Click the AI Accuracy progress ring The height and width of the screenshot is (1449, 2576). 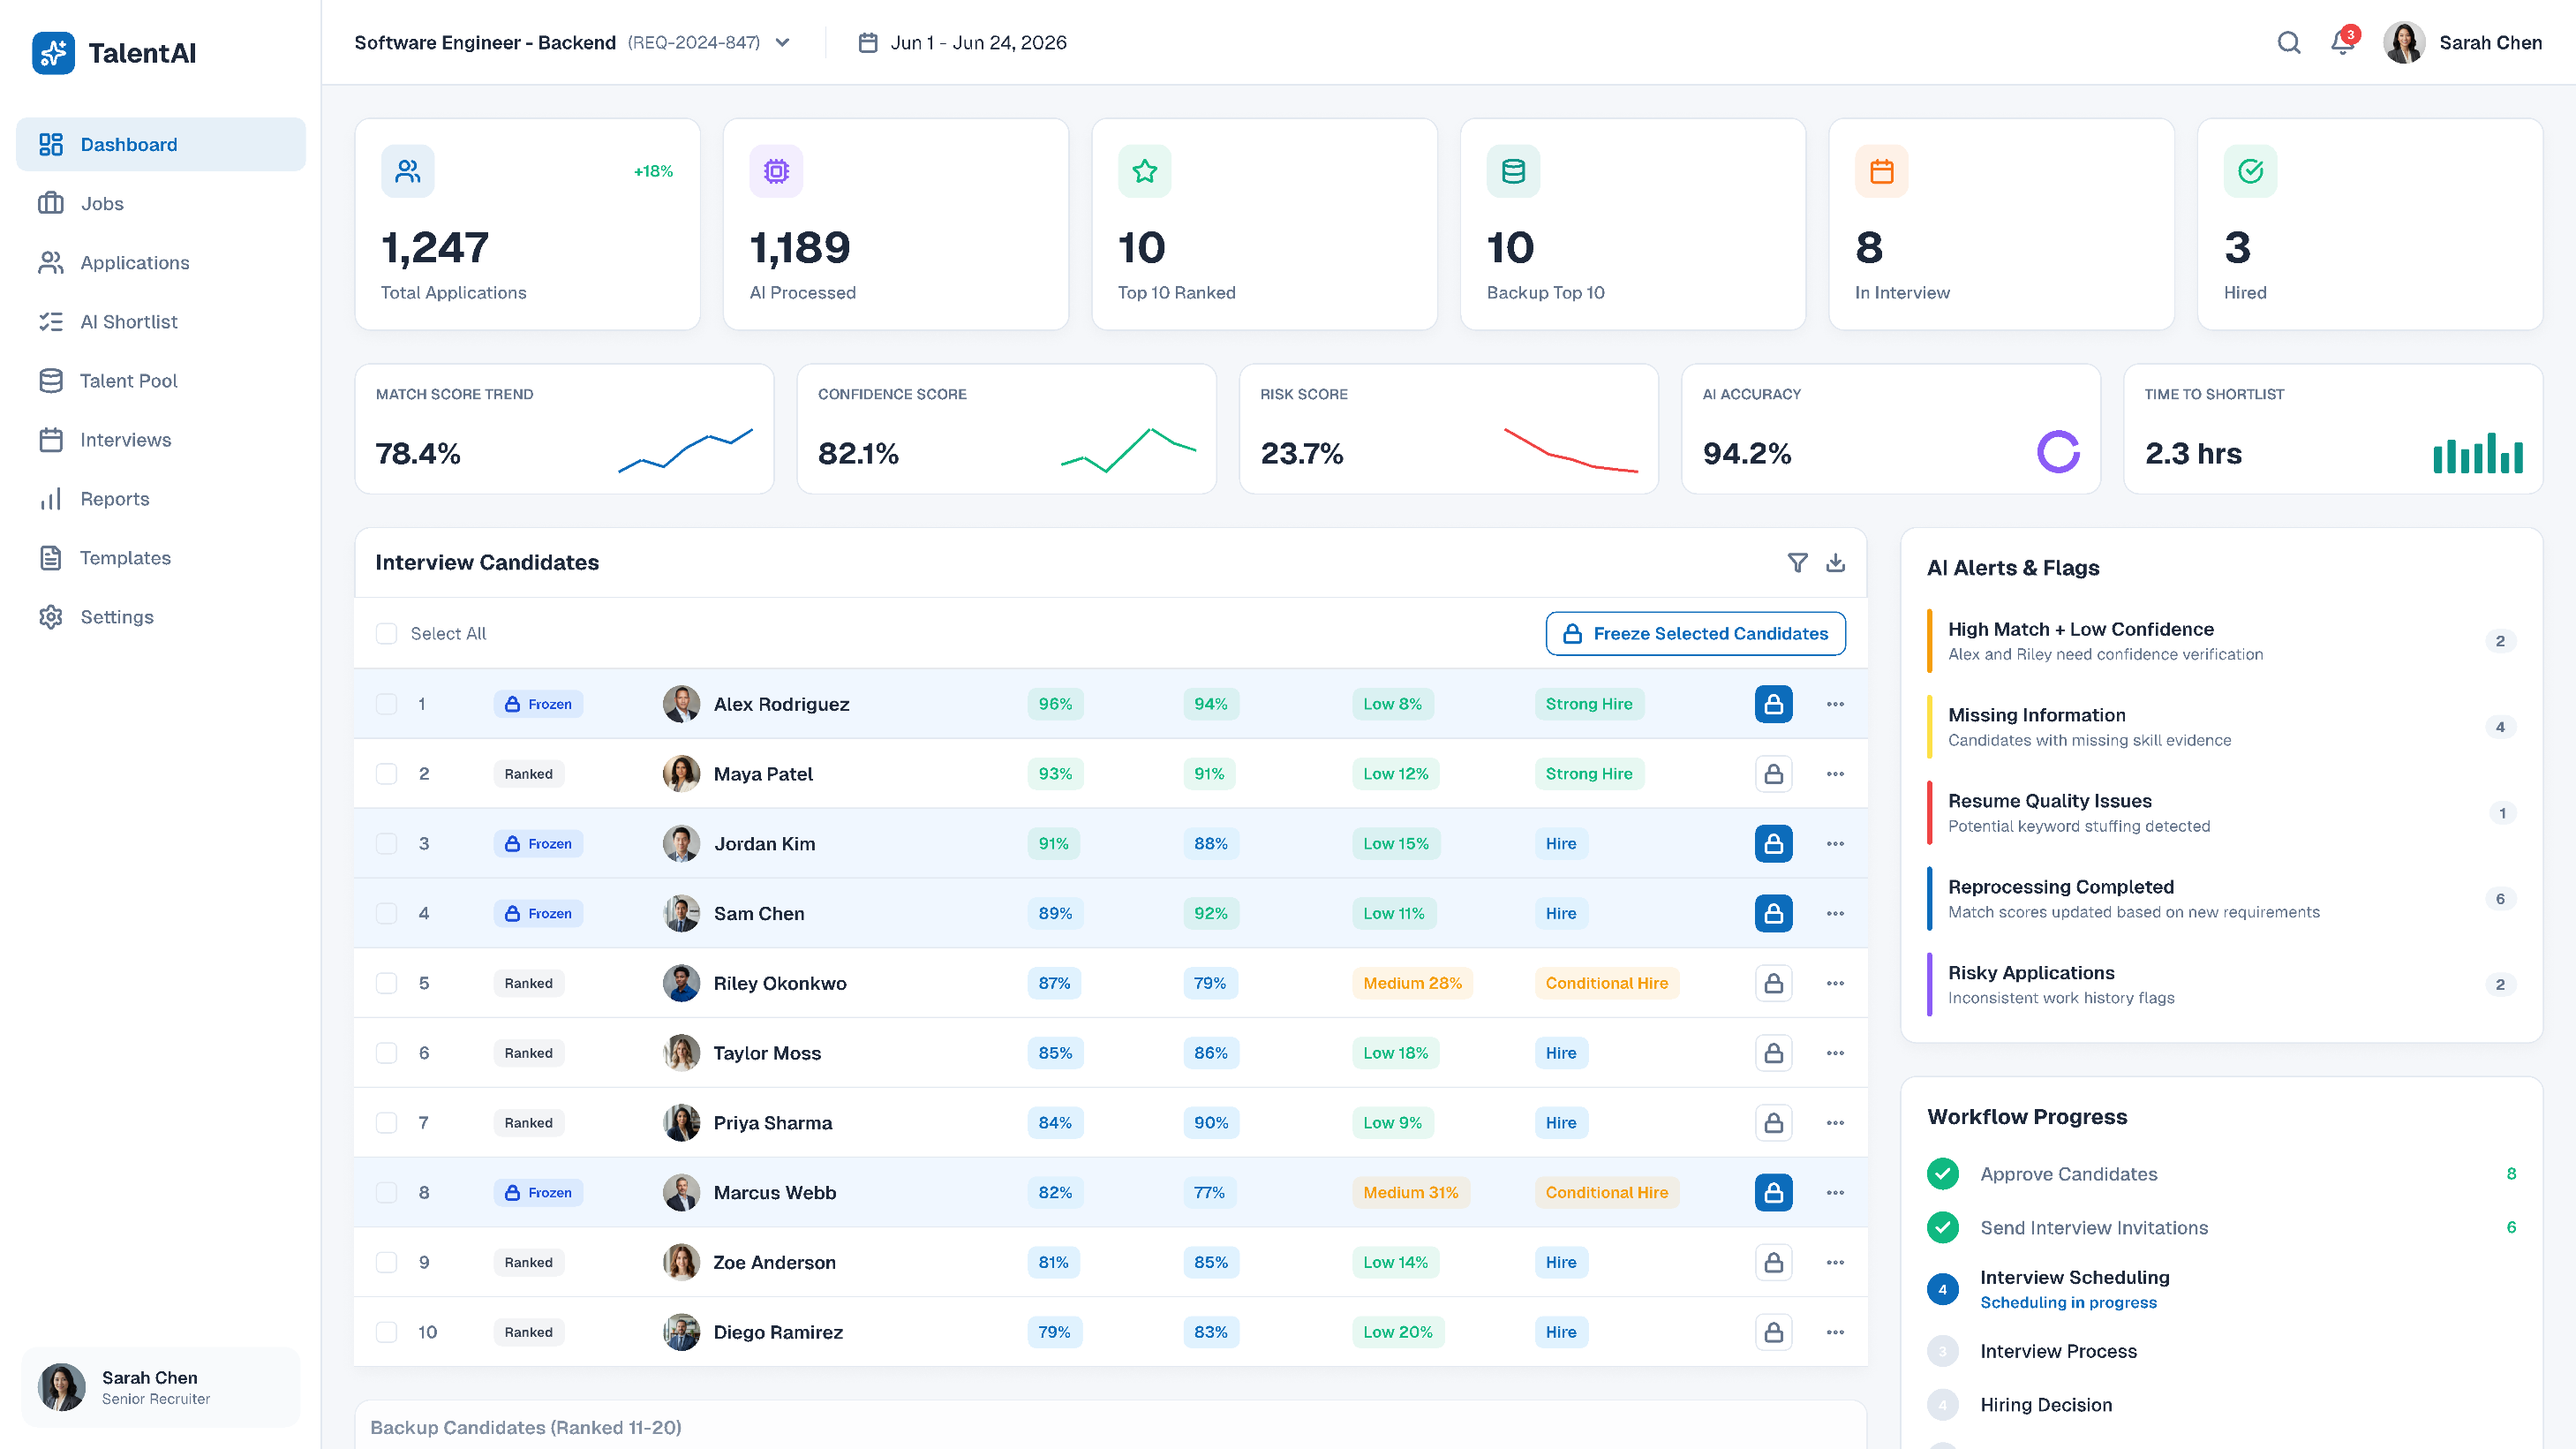click(2058, 452)
